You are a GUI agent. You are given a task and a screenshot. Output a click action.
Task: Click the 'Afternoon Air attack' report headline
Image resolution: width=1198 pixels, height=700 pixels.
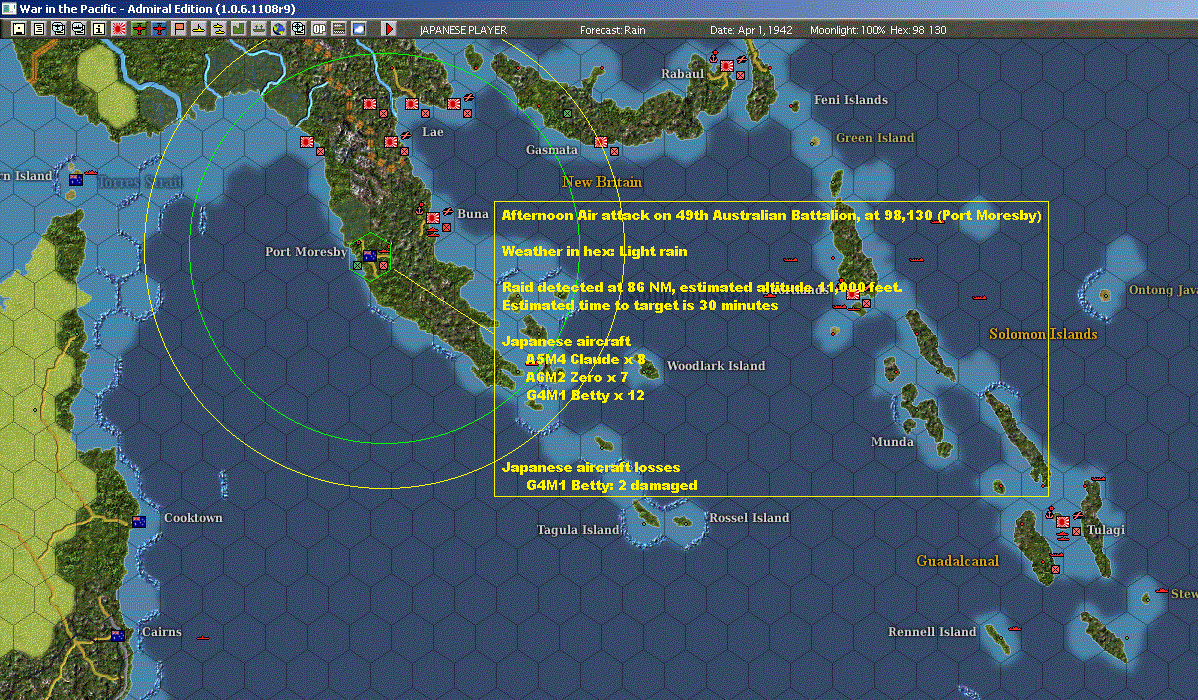[771, 216]
